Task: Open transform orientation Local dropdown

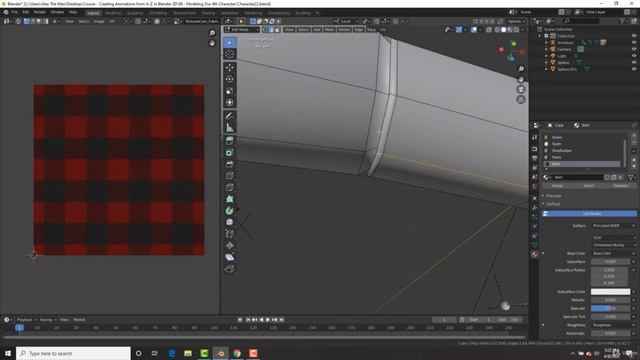Action: pyautogui.click(x=345, y=21)
